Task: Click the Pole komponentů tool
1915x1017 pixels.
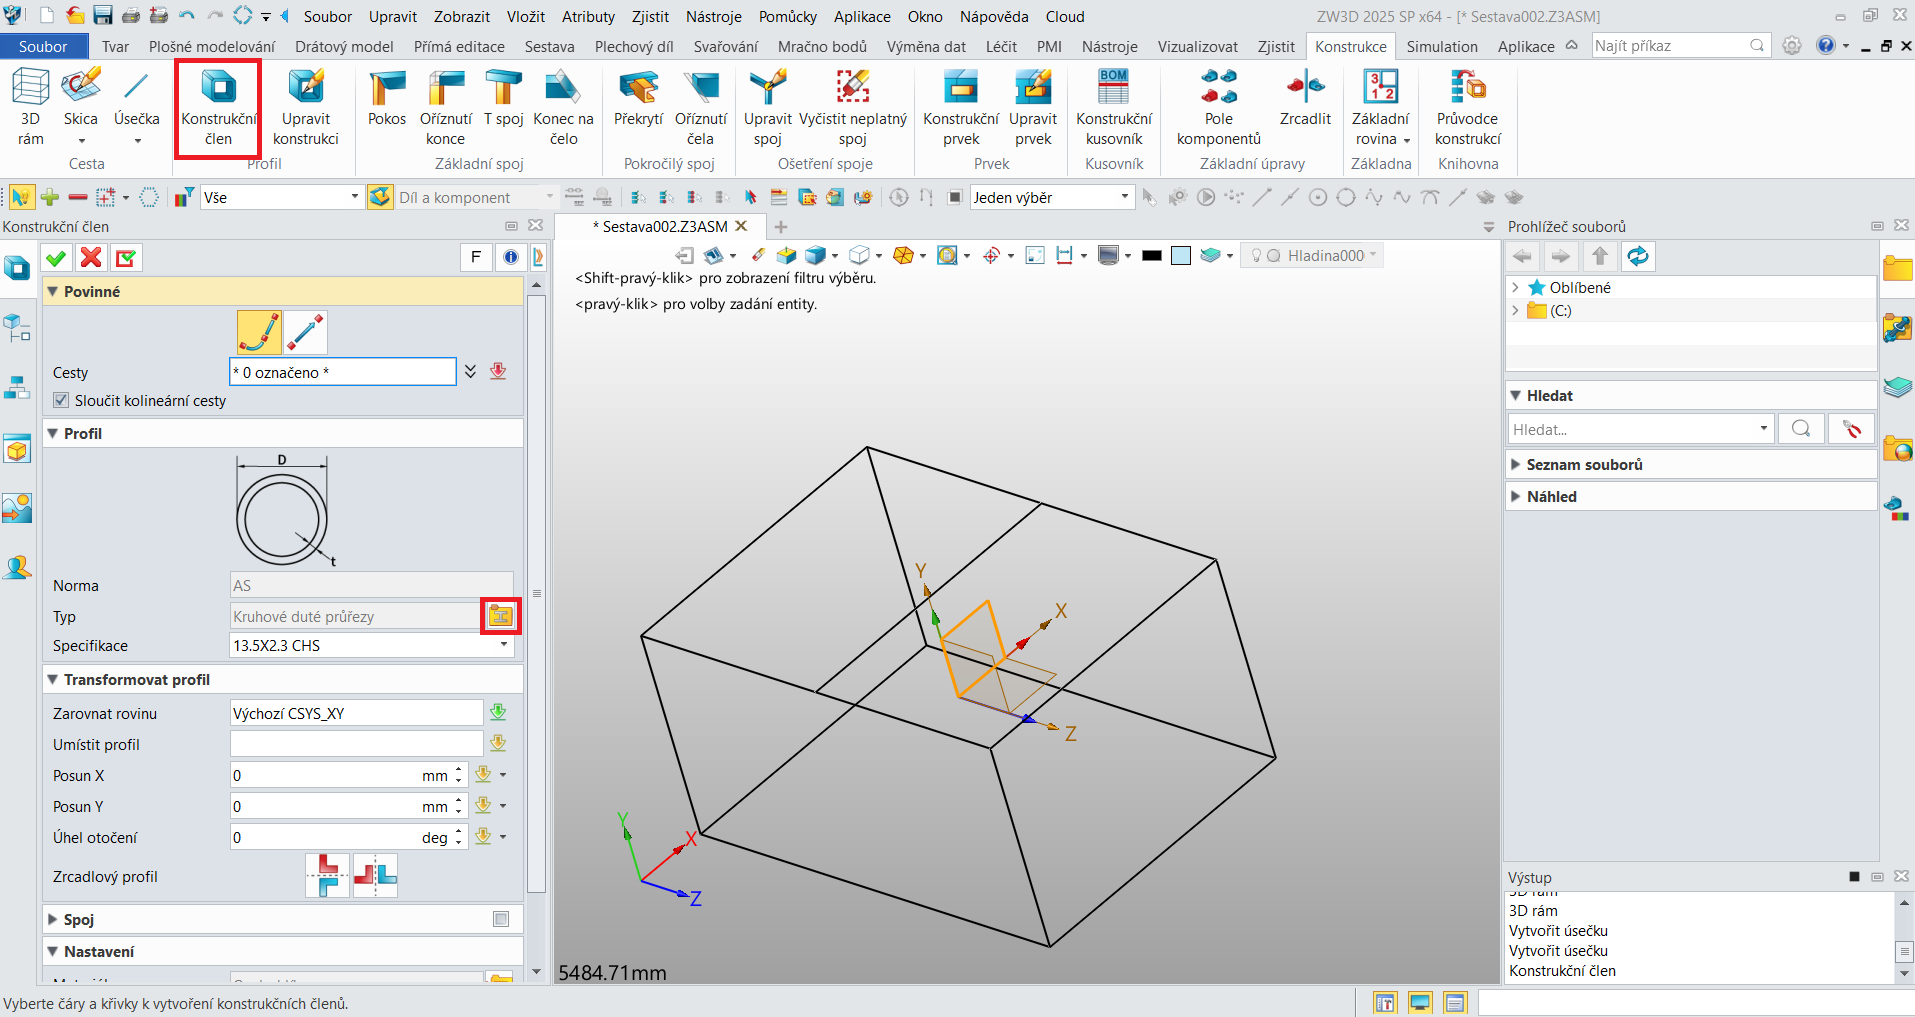Action: tap(1219, 106)
